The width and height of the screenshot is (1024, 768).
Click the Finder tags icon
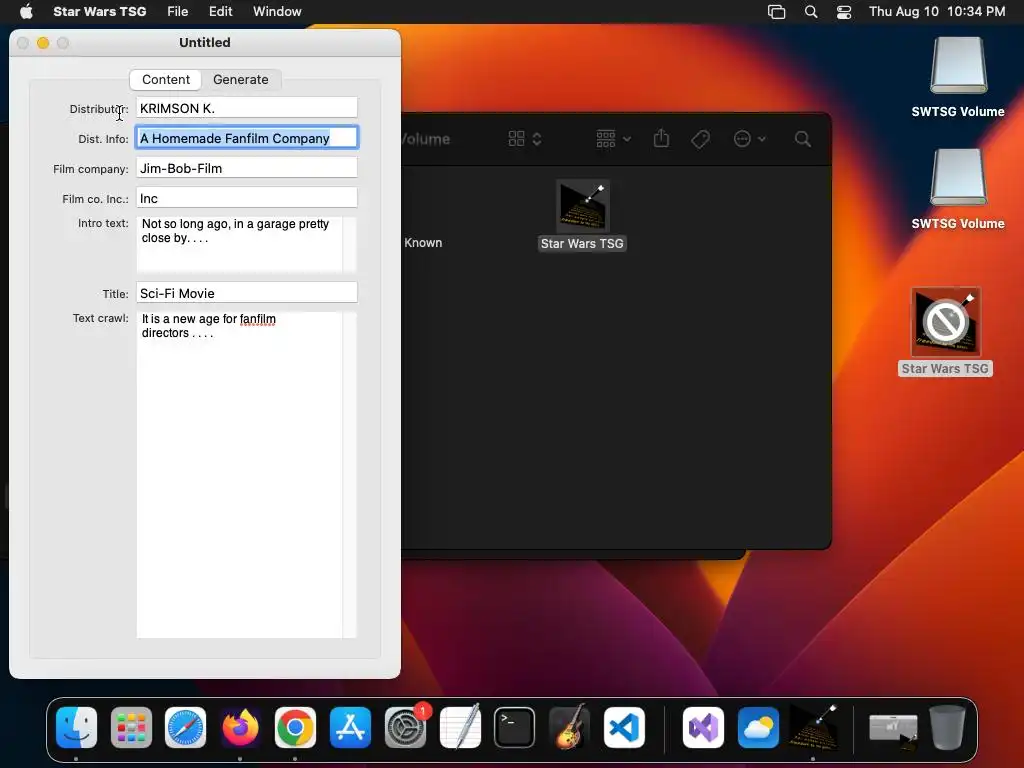coord(700,139)
